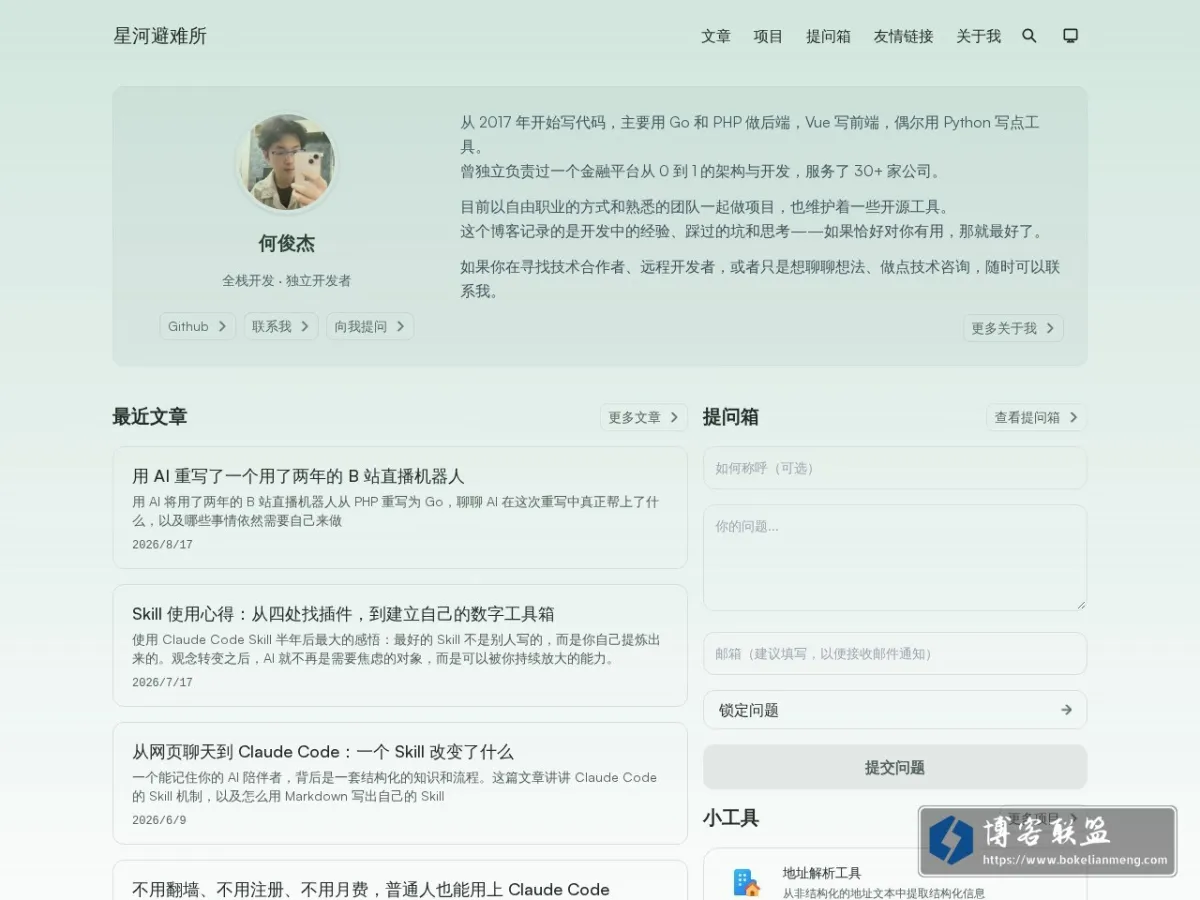Focus the 邮箱 email field
Image resolution: width=1200 pixels, height=900 pixels.
(895, 653)
